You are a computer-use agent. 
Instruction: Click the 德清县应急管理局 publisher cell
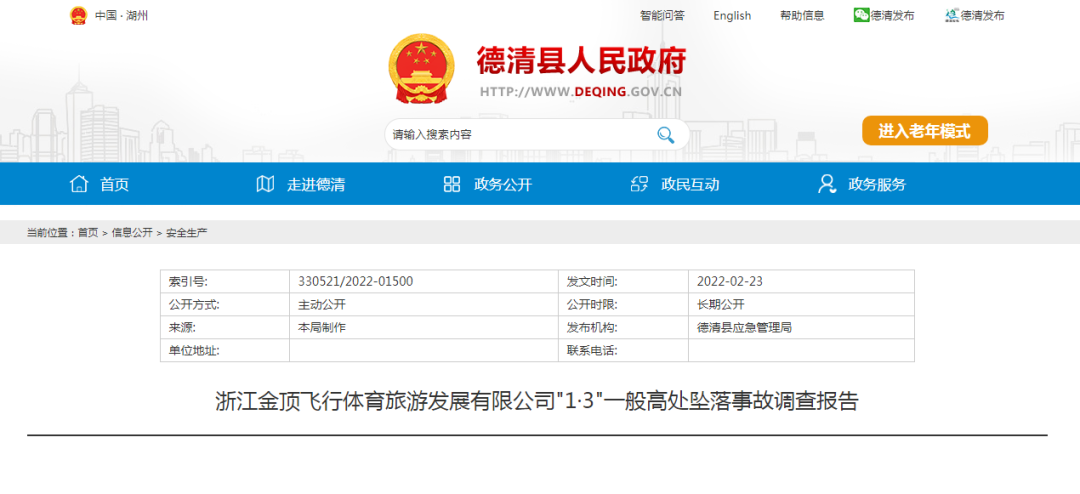[x=801, y=327]
